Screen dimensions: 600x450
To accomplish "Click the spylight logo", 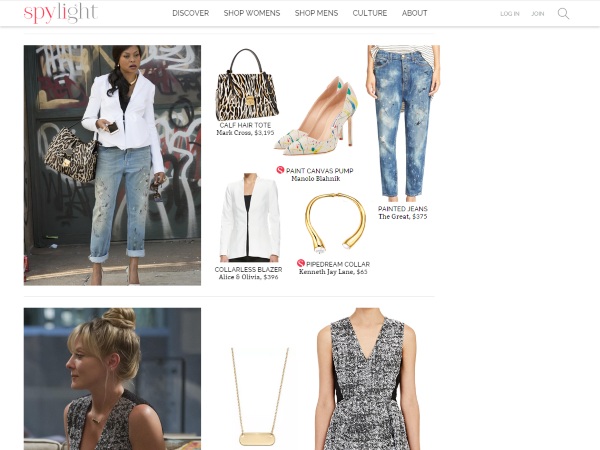I will coord(61,13).
